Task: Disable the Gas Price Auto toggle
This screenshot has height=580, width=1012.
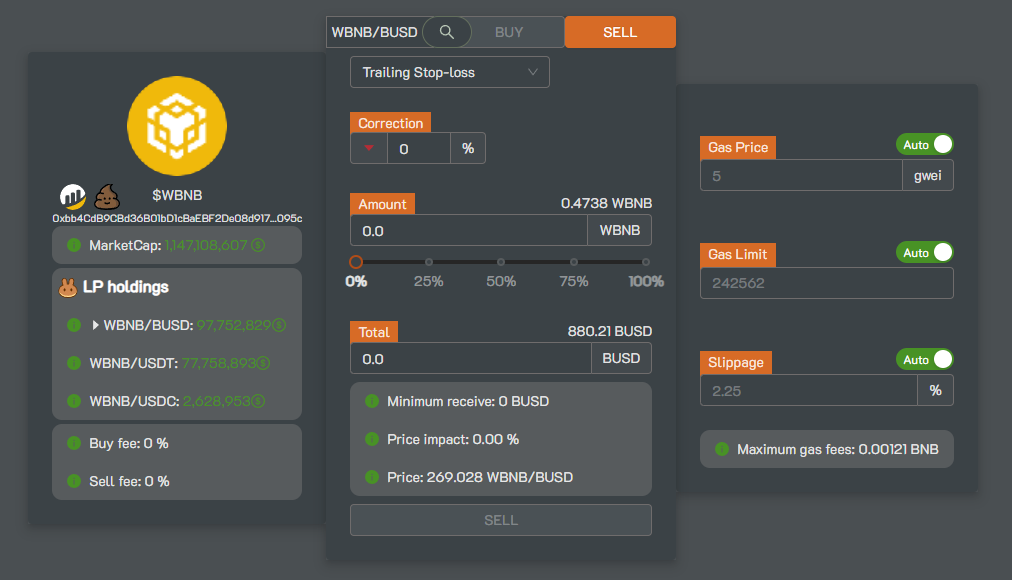Action: [924, 145]
